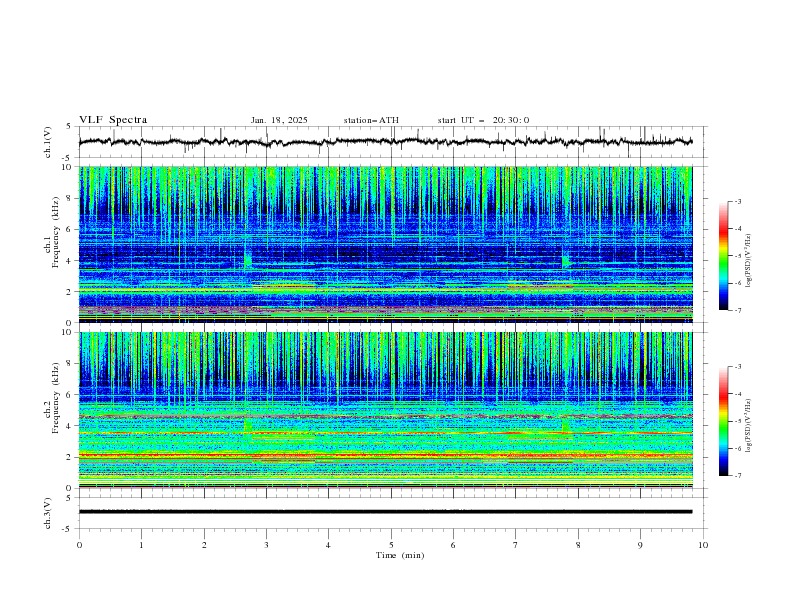Click the "ch.1 Frequency (kHz)" axis label
Image resolution: width=792 pixels, height=612 pixels.
tap(52, 233)
